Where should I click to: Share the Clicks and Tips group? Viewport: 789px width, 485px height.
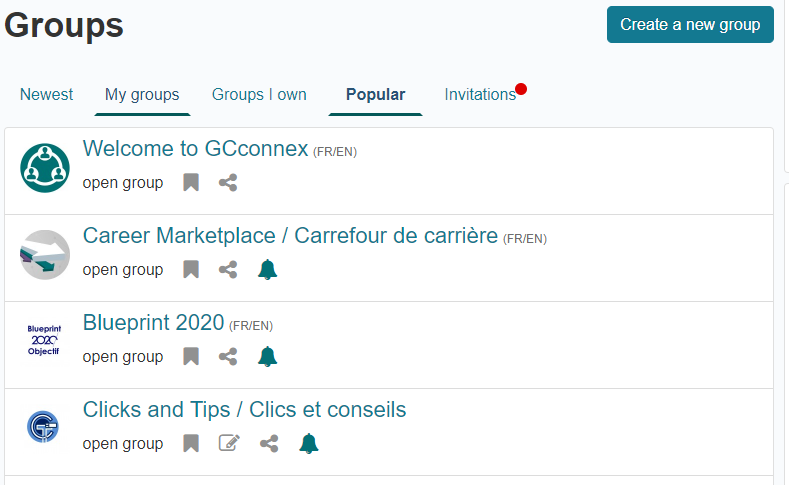pos(269,443)
